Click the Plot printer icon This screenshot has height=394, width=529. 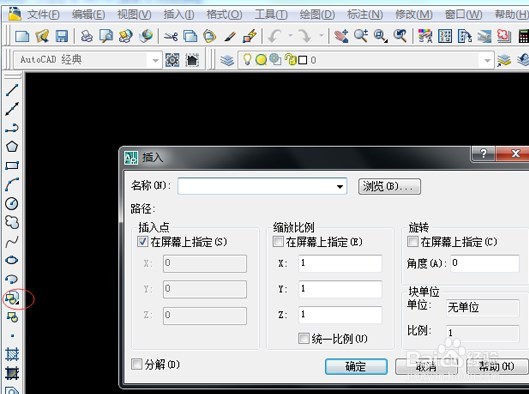point(87,36)
